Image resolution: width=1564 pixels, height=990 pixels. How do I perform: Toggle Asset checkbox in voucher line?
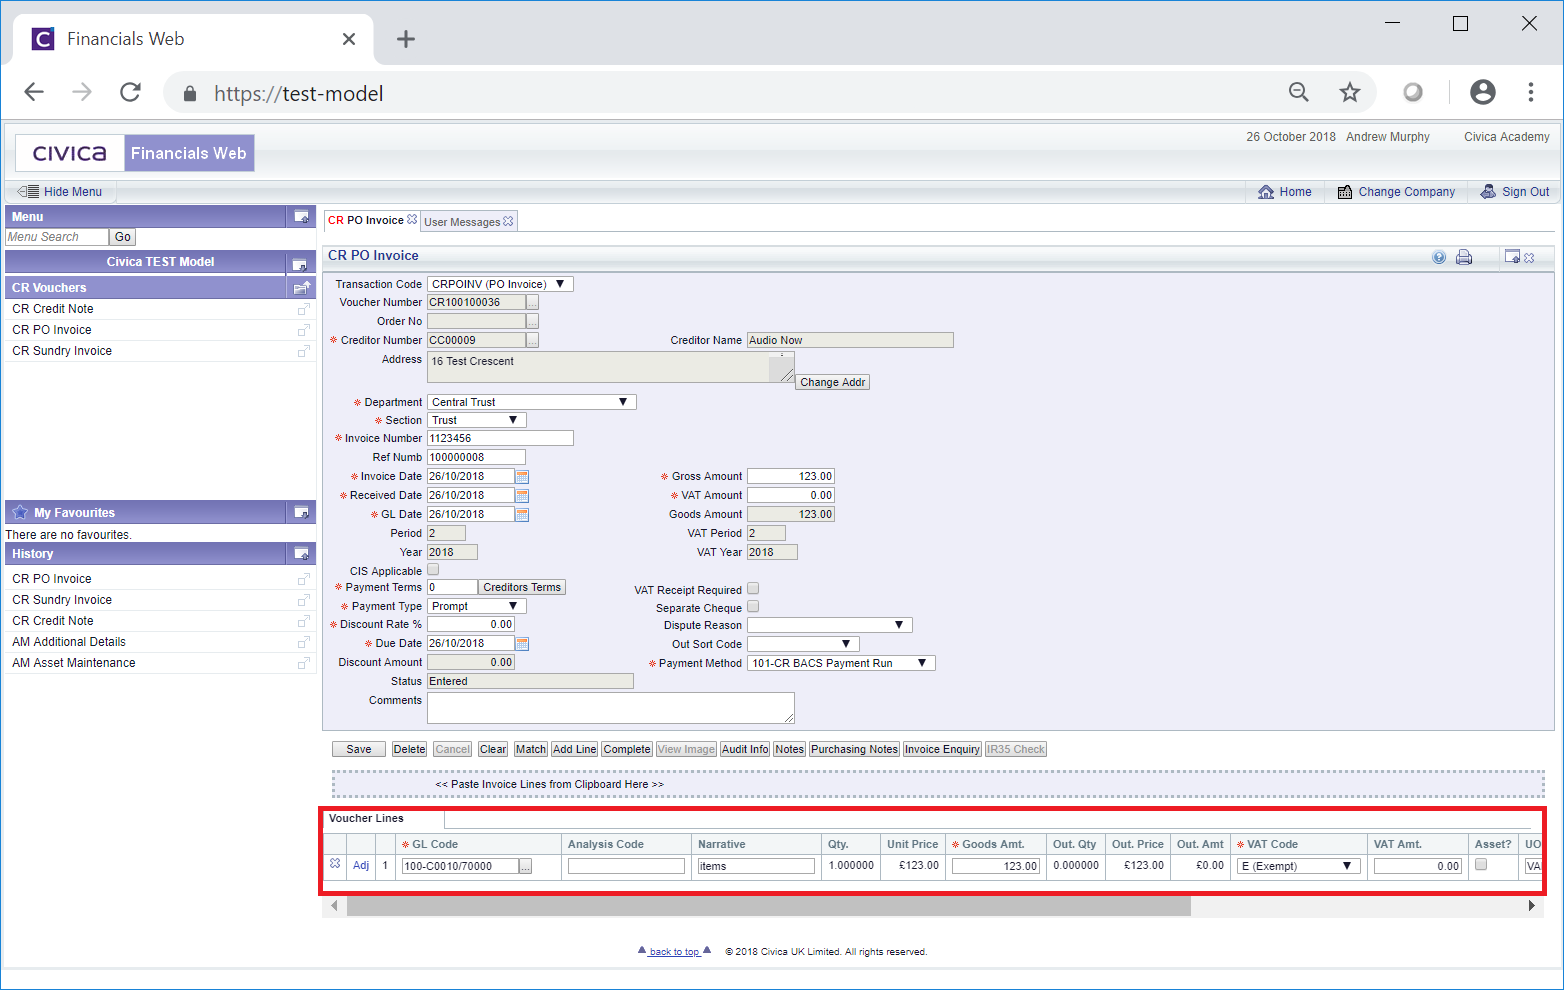[1481, 865]
